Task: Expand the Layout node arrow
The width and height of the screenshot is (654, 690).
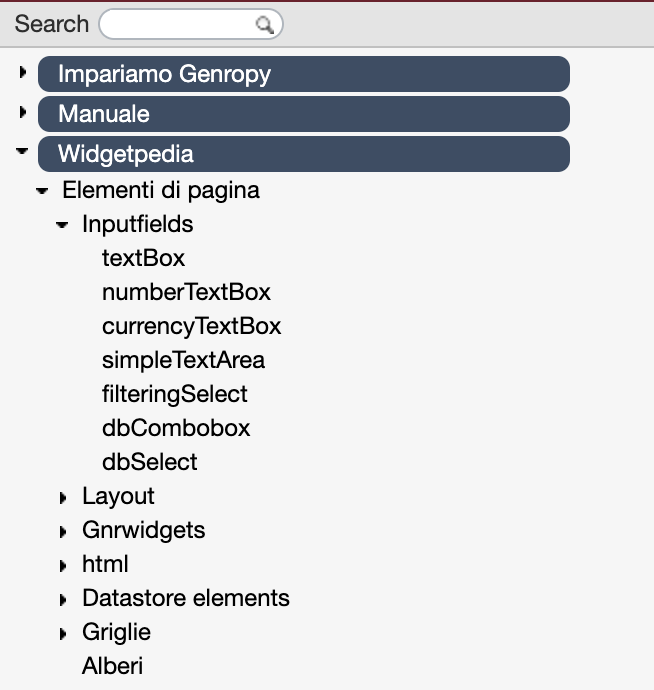Action: 63,498
